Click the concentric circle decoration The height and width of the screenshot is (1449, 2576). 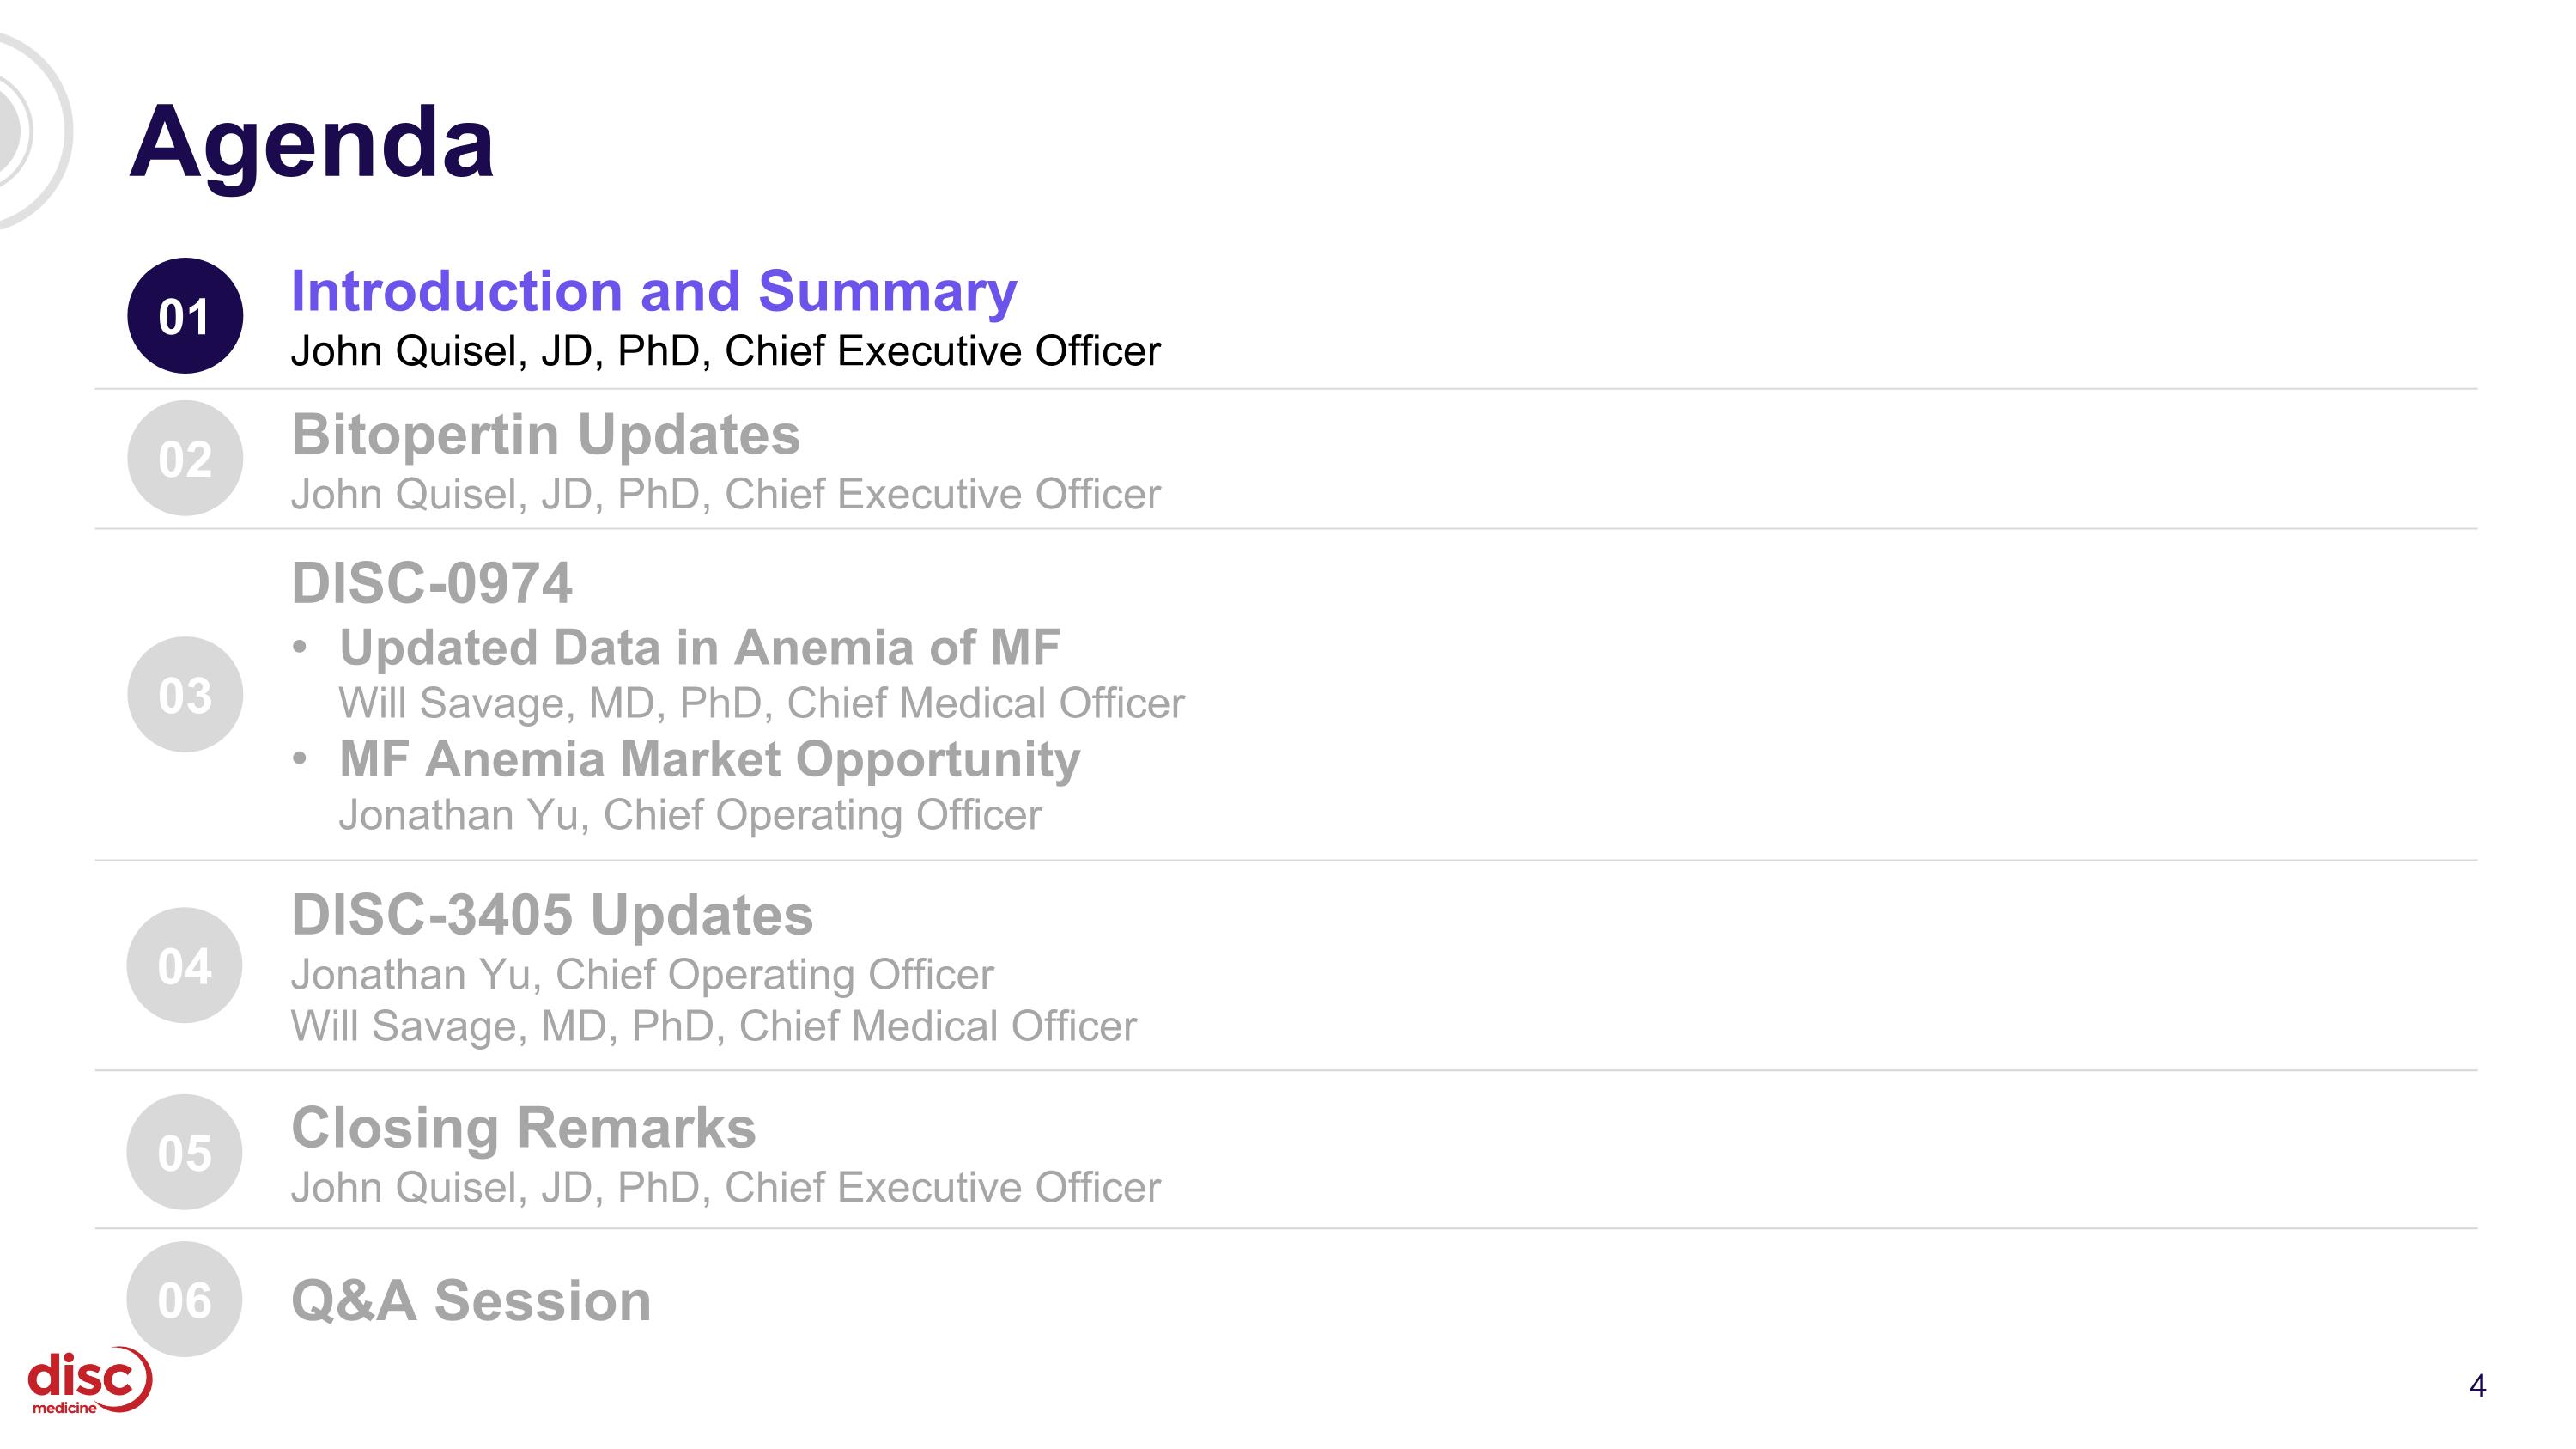tap(25, 130)
